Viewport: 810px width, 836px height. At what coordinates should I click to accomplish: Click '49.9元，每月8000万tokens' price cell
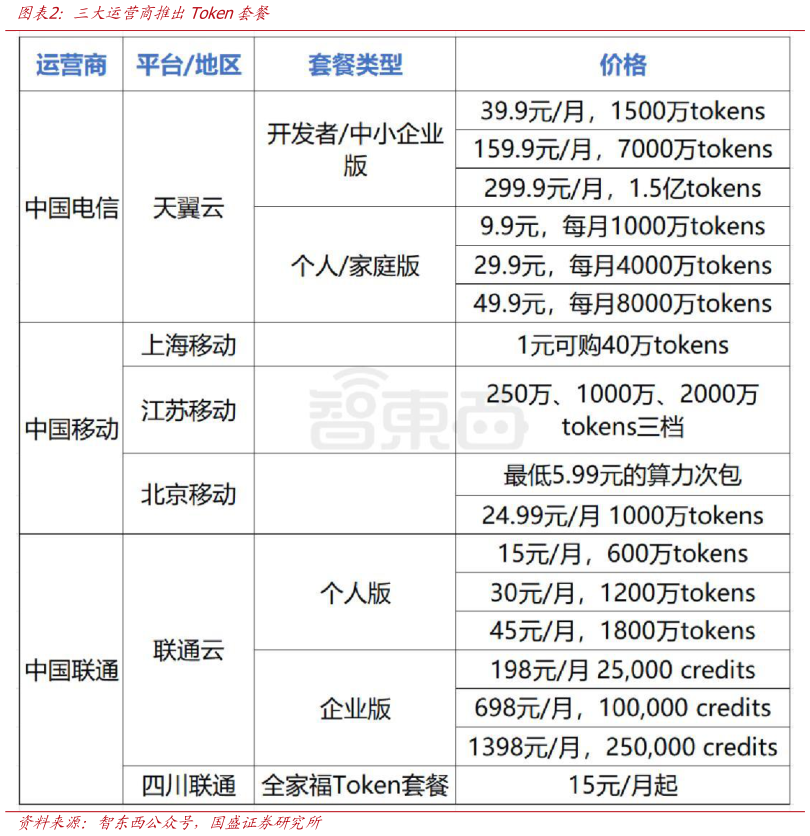click(x=623, y=303)
